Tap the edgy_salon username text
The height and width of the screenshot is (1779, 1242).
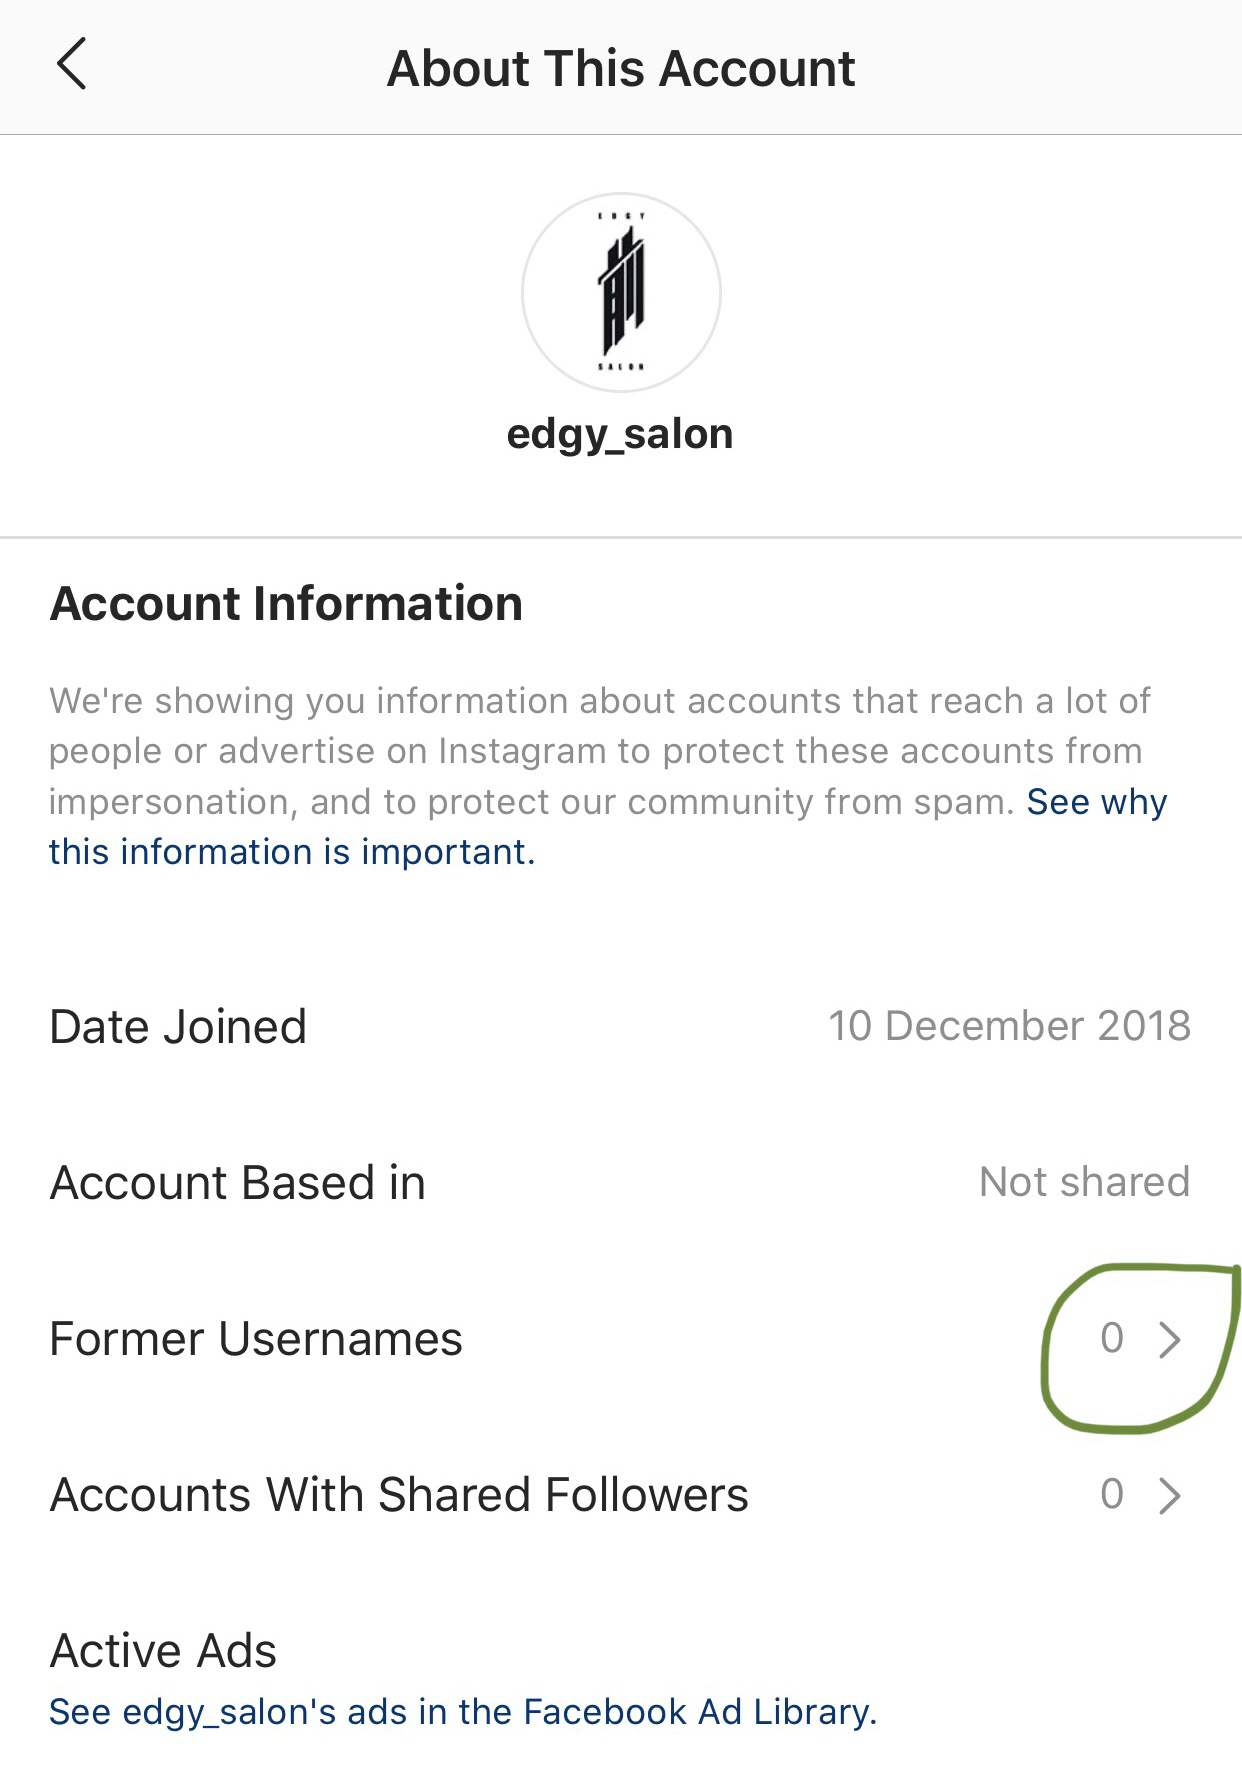pos(620,435)
